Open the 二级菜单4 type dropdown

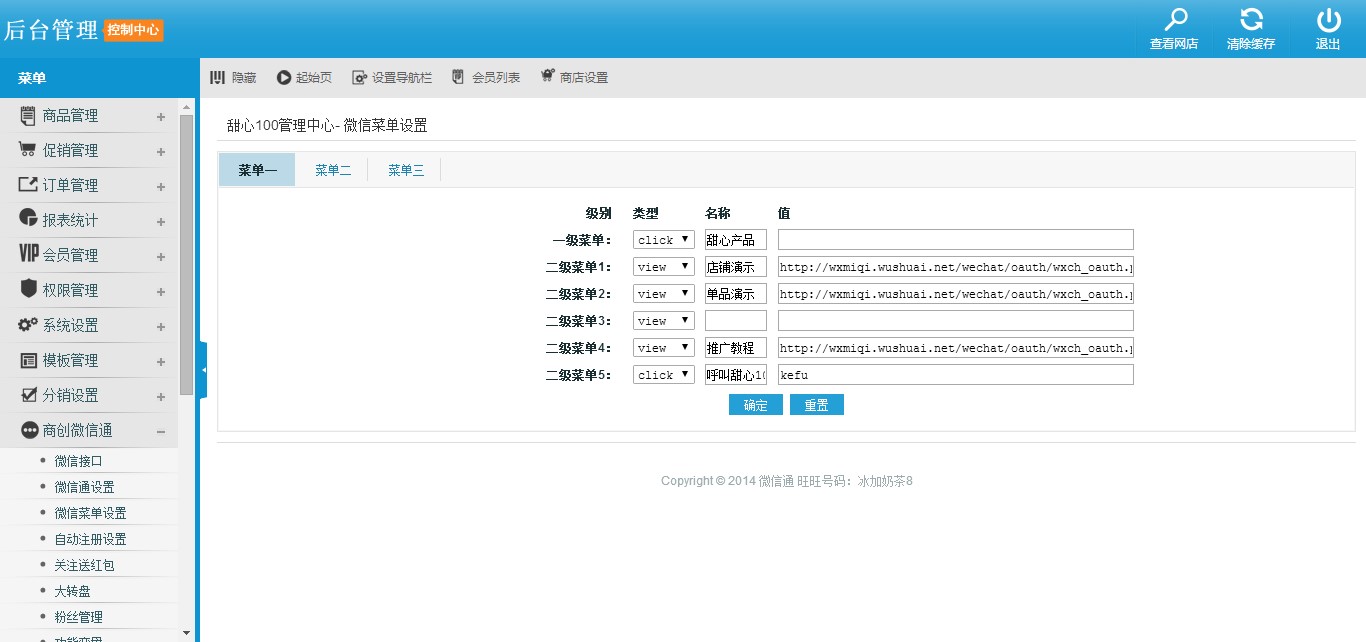664,347
